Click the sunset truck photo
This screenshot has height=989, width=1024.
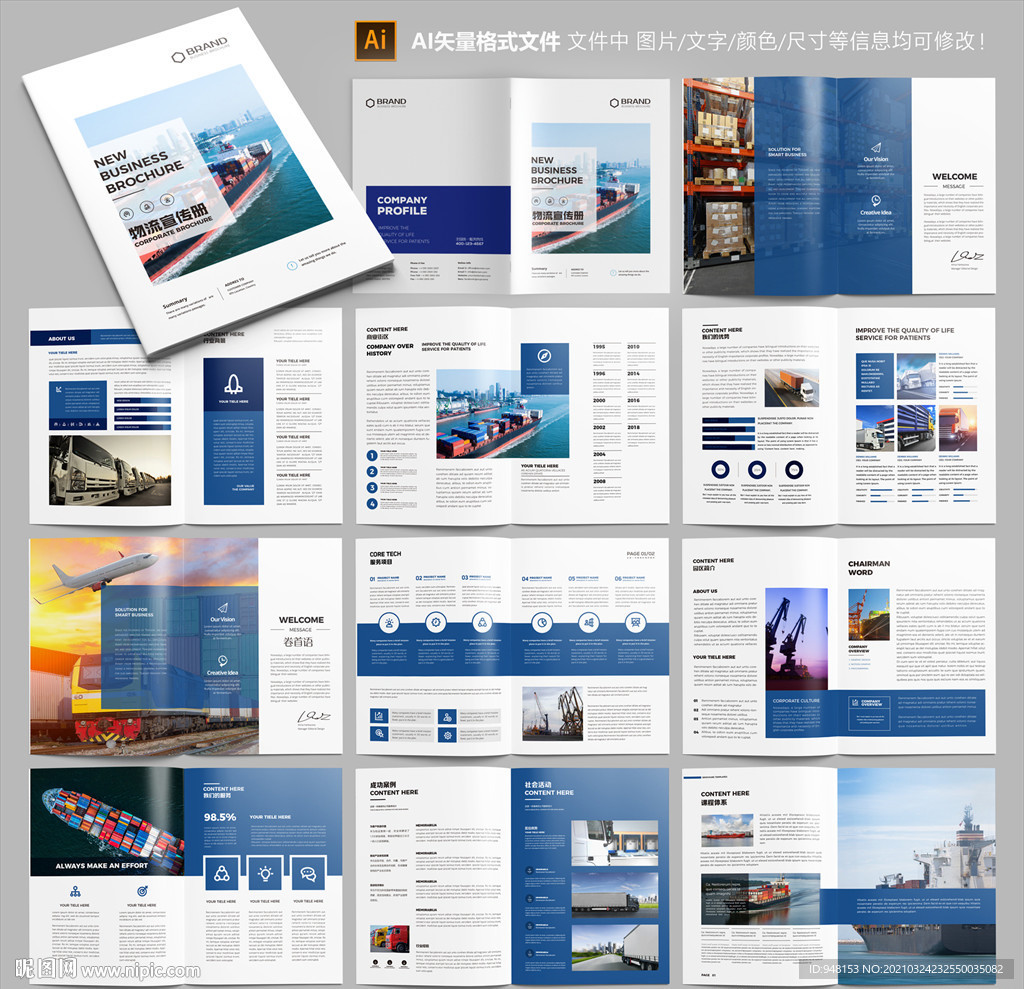pos(957,428)
